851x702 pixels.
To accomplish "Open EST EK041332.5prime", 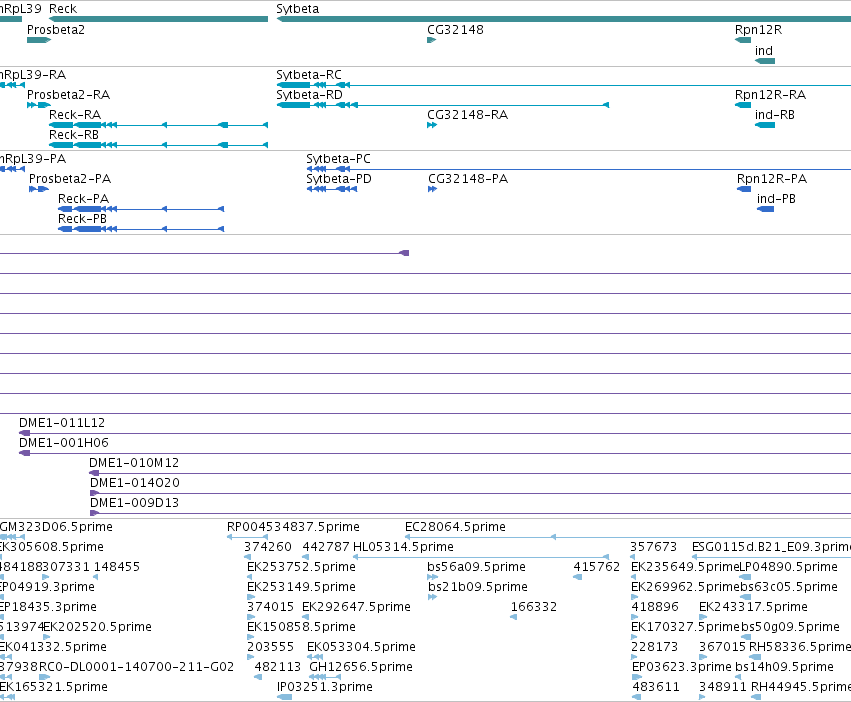I will pyautogui.click(x=53, y=647).
